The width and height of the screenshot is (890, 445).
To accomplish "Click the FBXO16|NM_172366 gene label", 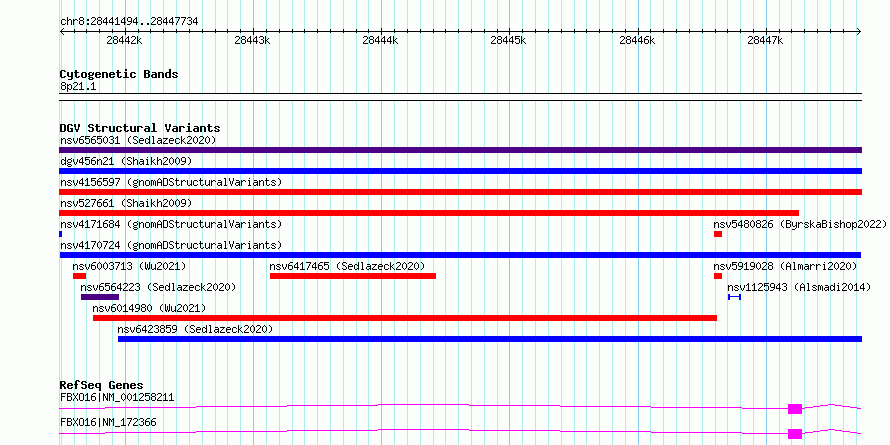I will [108, 423].
